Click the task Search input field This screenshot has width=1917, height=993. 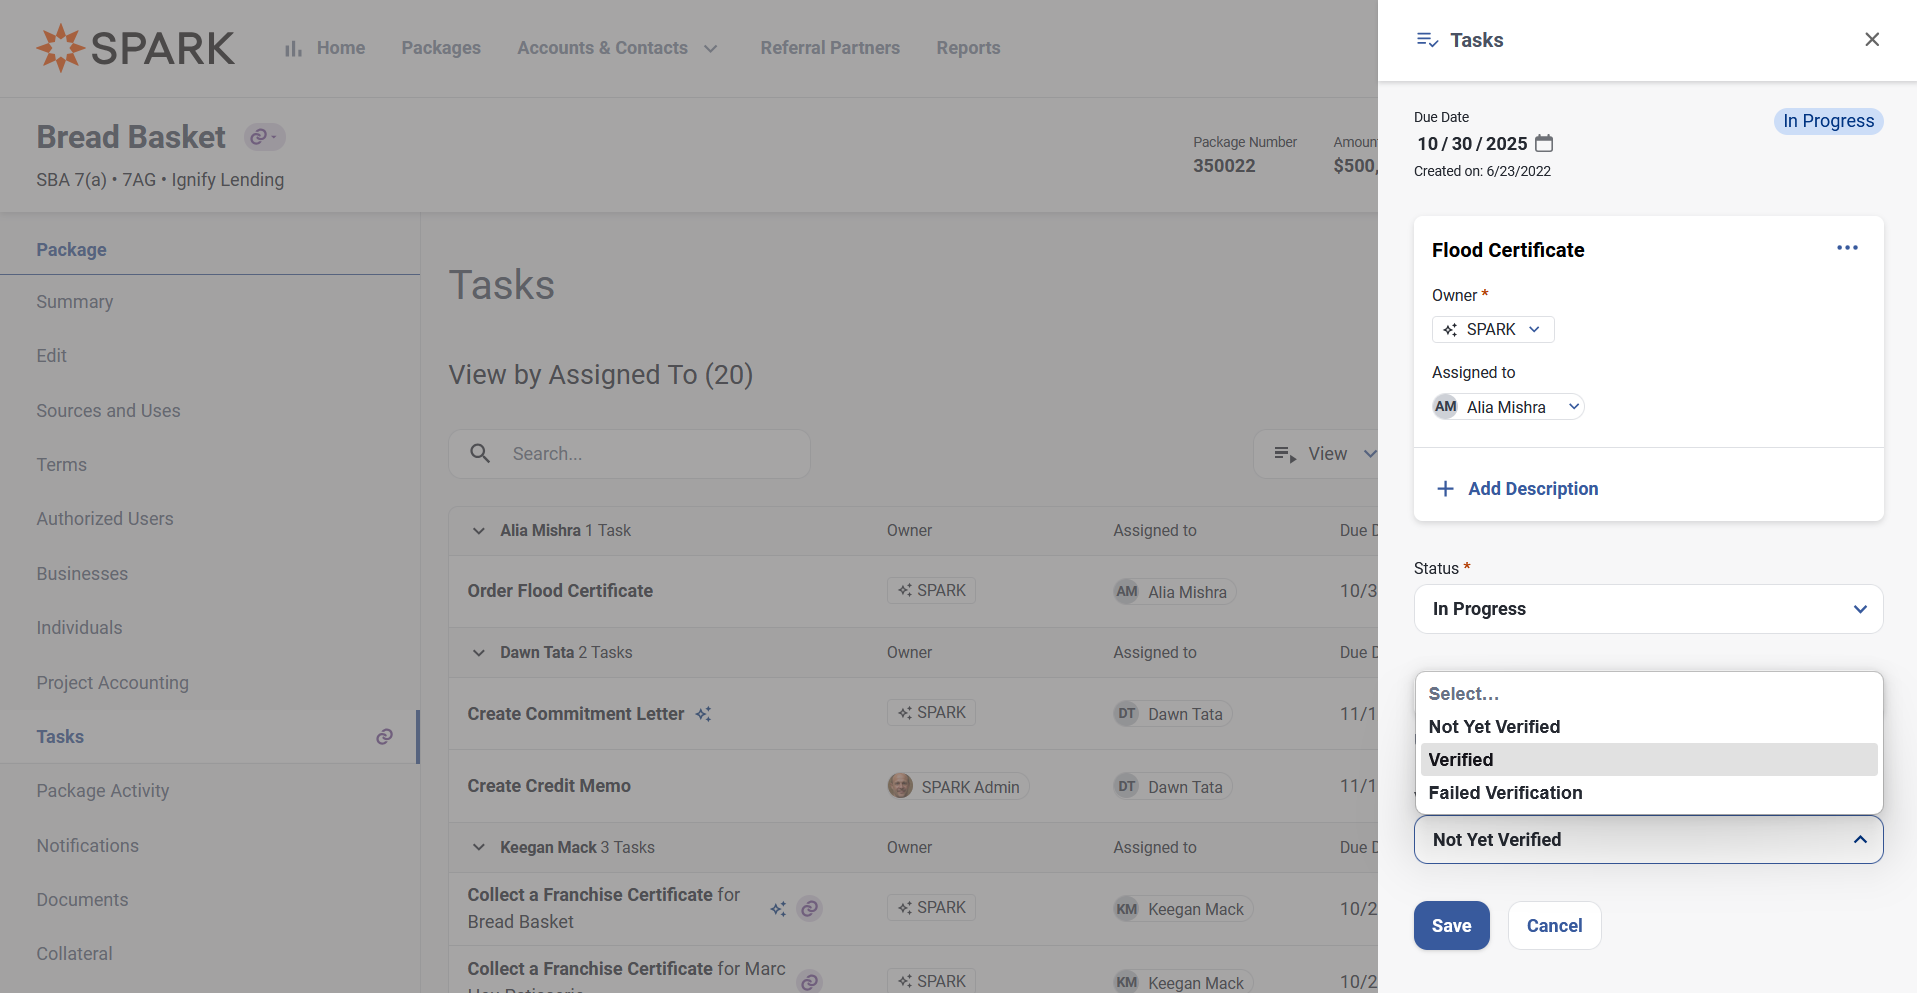(650, 454)
